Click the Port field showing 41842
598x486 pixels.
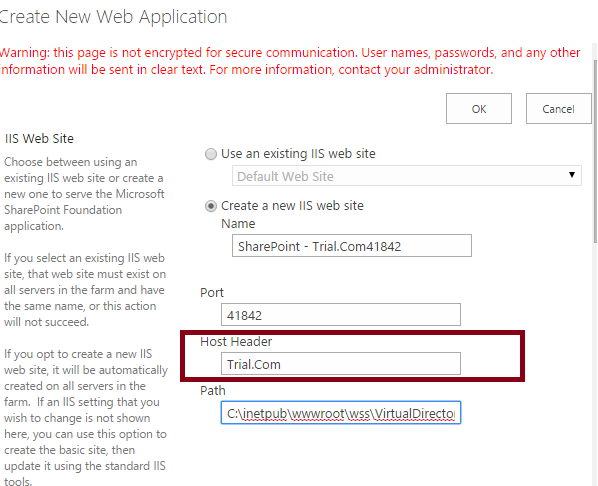pos(341,315)
